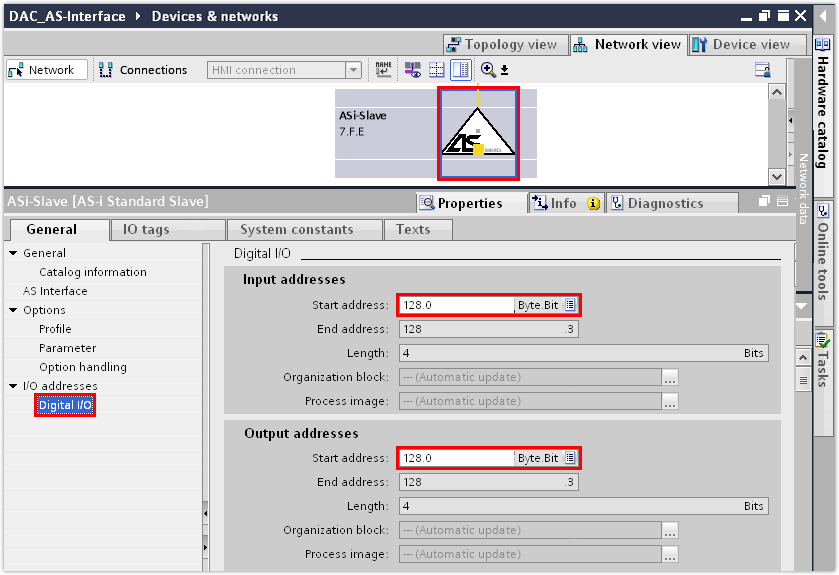Collapse the Options tree node
The height and width of the screenshot is (575, 839).
click(13, 310)
